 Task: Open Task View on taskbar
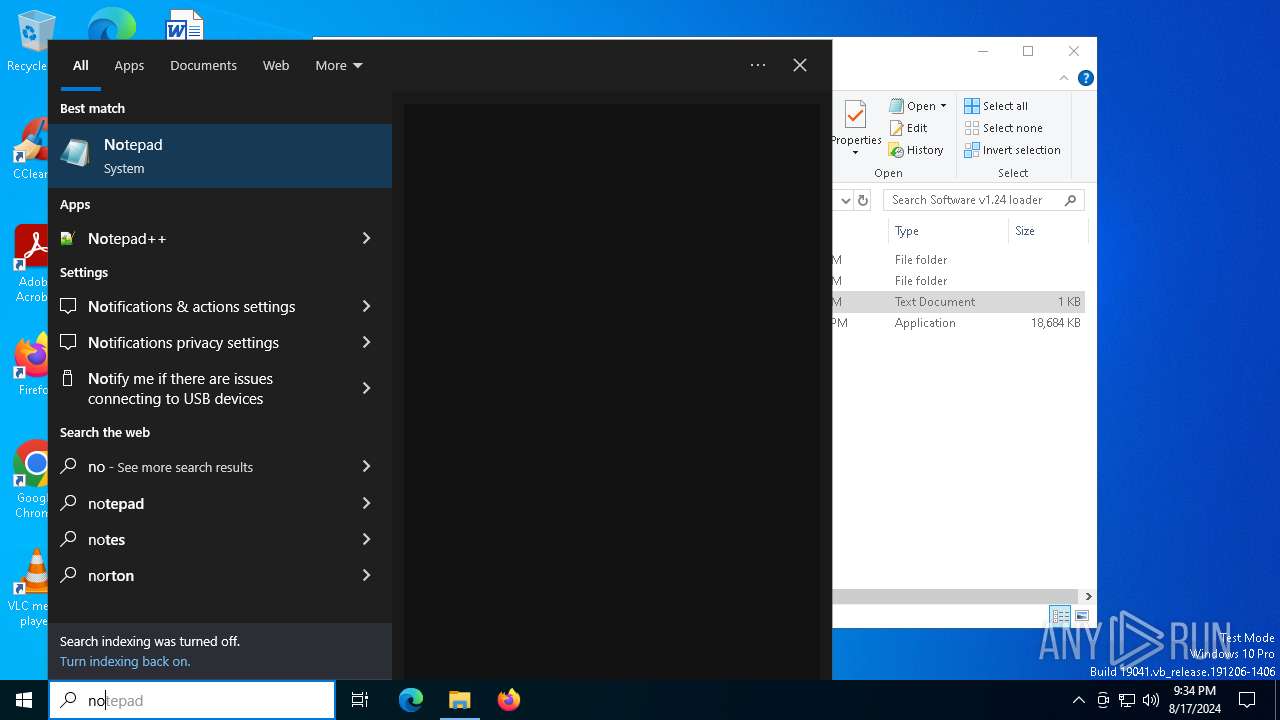click(360, 700)
